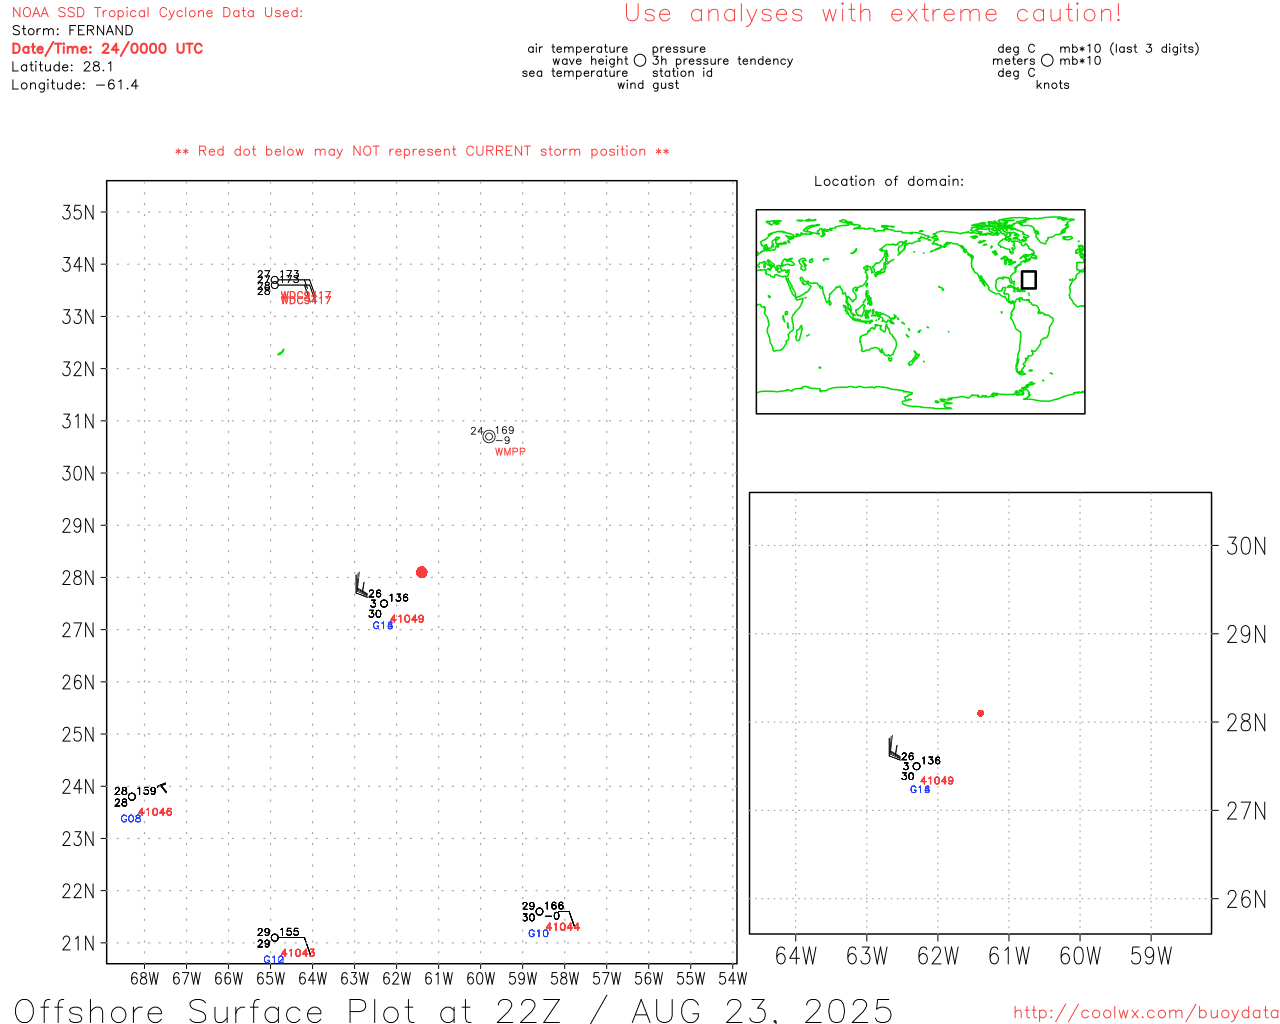1280x1024 pixels.
Task: Click pressure value 159 near buoy 41046
Action: [147, 791]
